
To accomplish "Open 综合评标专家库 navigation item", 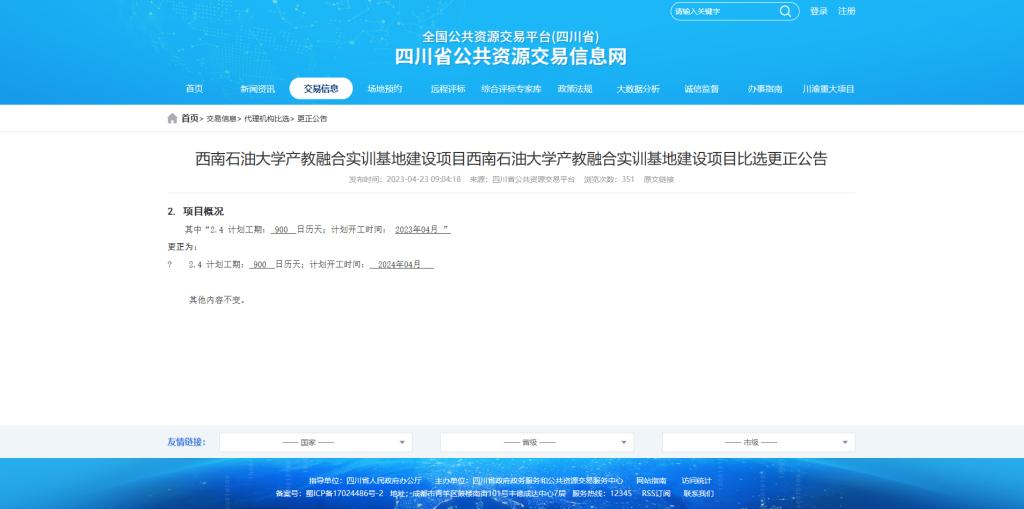I will [511, 89].
